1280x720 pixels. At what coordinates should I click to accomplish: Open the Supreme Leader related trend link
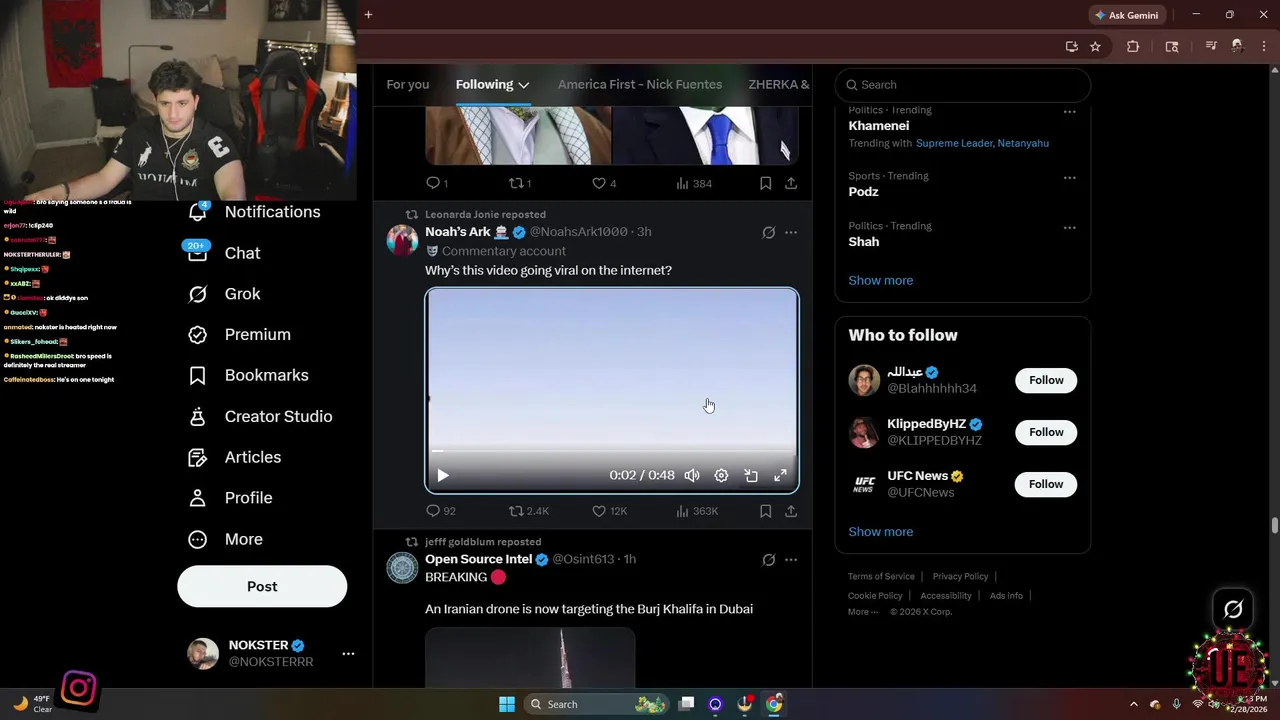point(954,143)
